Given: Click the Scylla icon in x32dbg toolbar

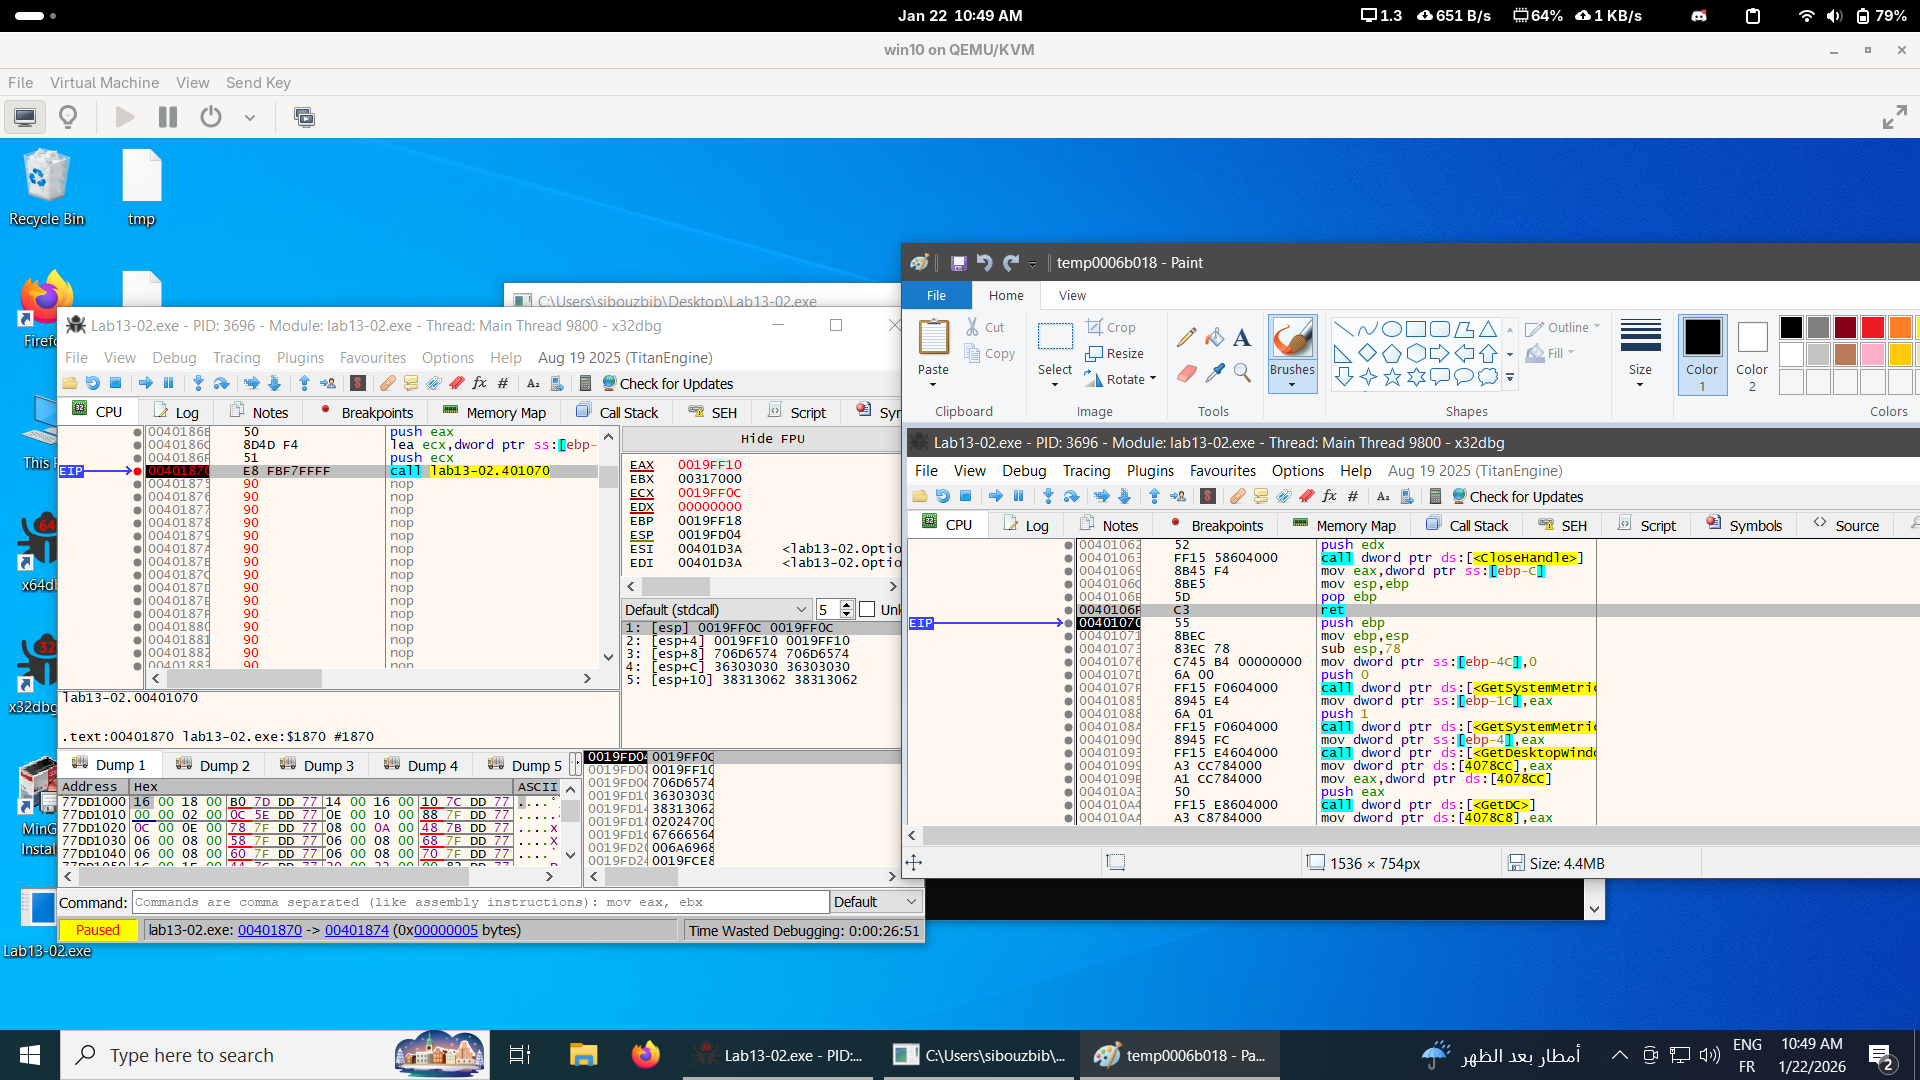Looking at the screenshot, I should 358,383.
